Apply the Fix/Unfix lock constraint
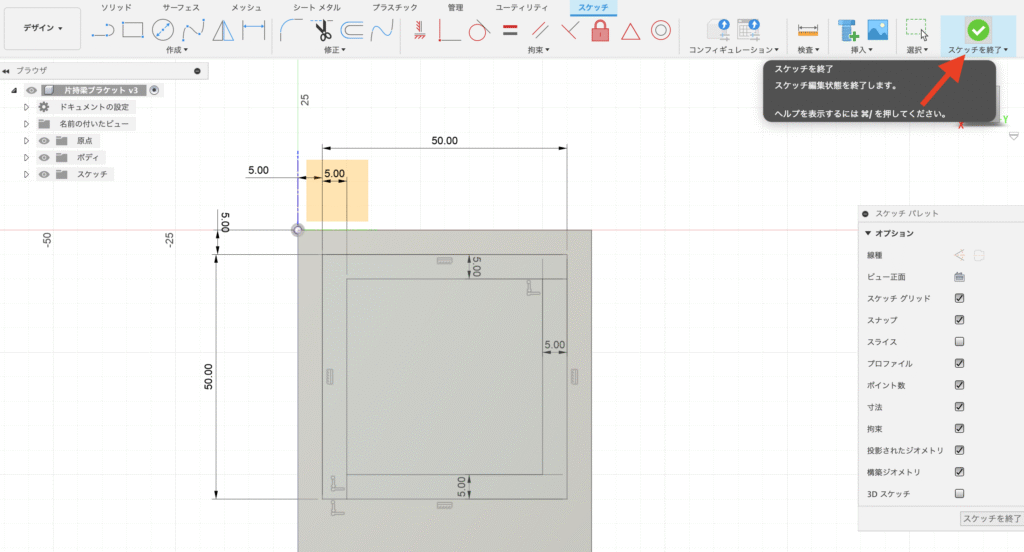Image resolution: width=1024 pixels, height=552 pixels. (599, 31)
